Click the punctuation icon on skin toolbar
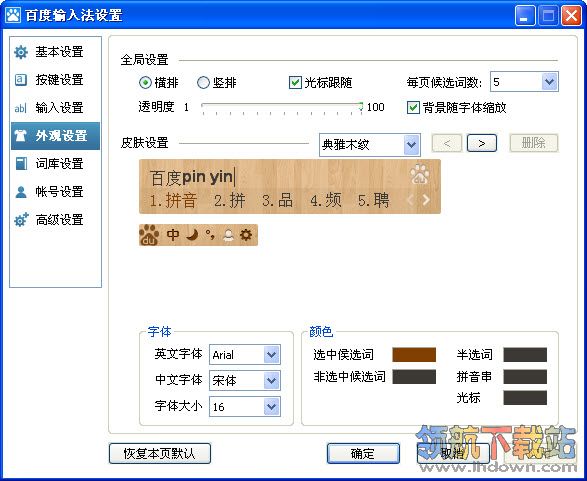The image size is (587, 481). coord(210,235)
